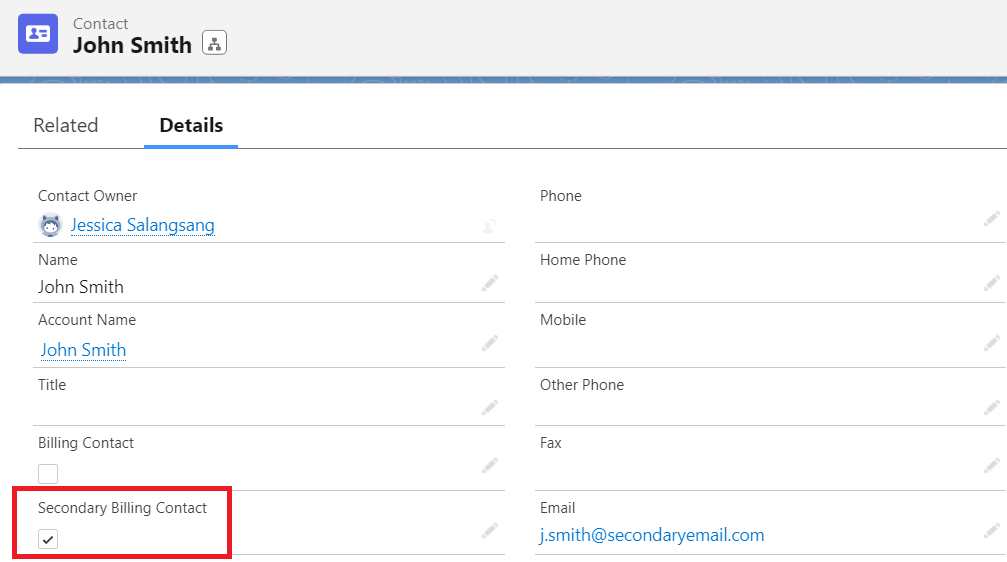
Task: Click the Billing Contact edit pencil
Action: 490,465
